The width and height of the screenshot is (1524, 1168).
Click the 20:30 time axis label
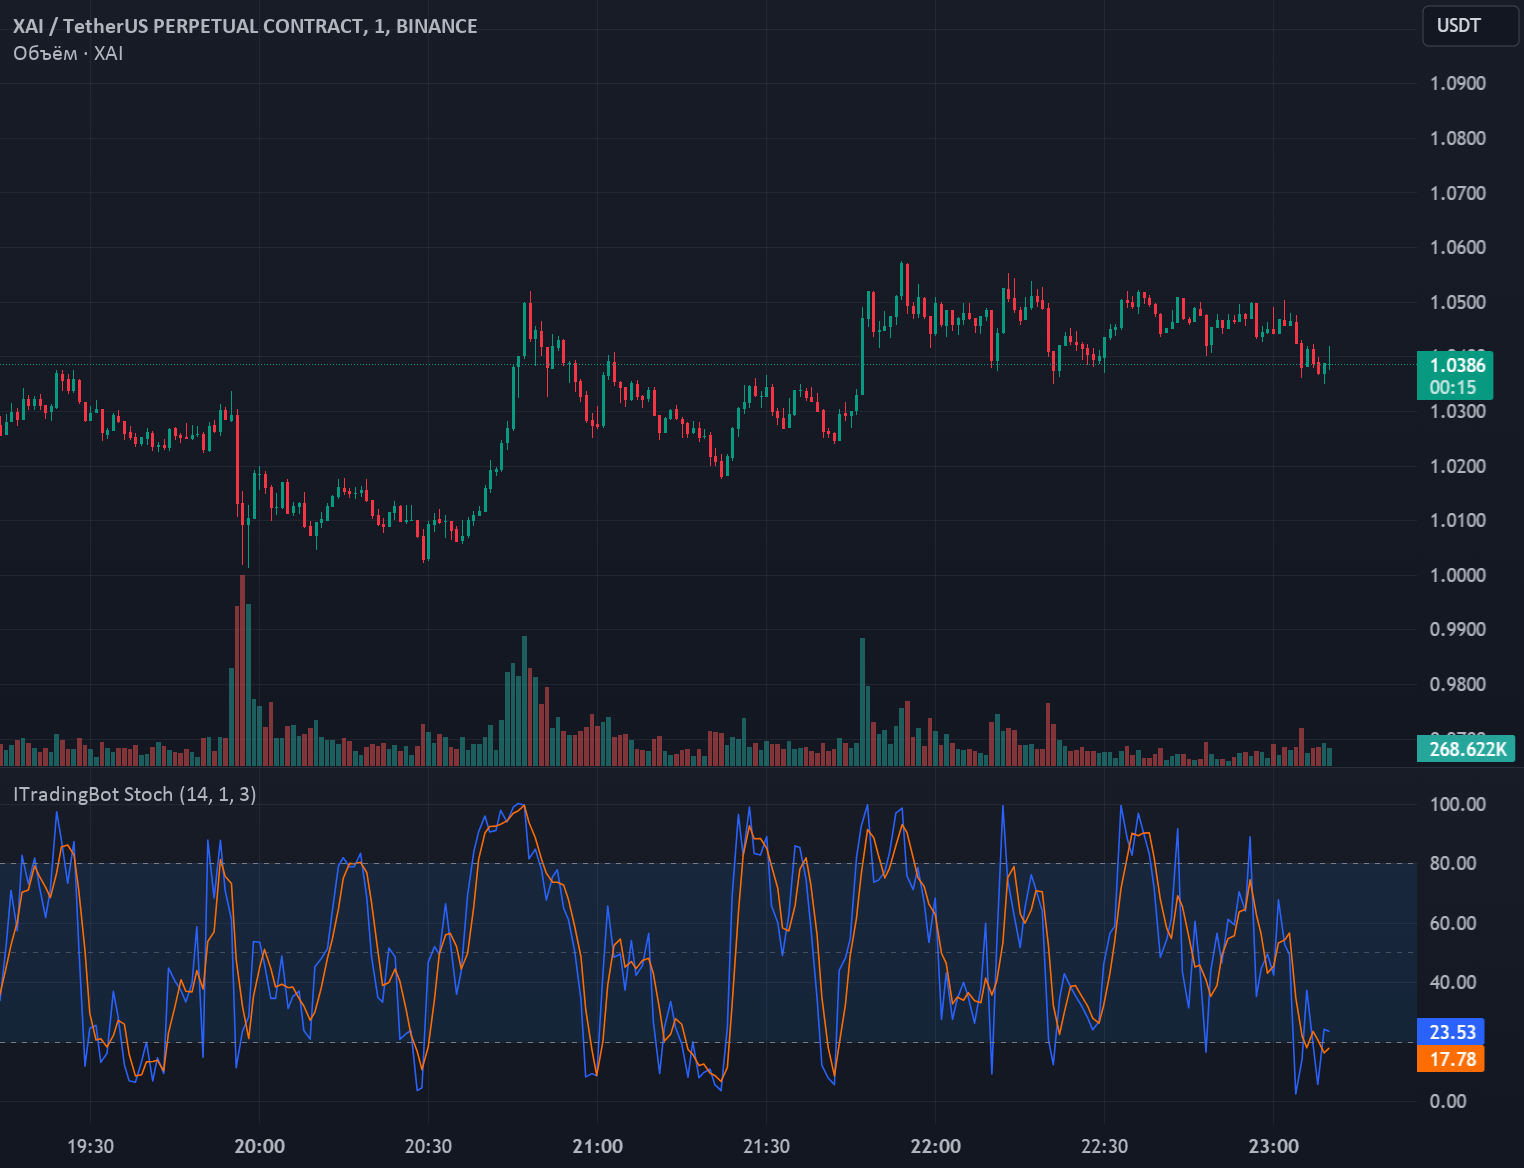click(428, 1146)
